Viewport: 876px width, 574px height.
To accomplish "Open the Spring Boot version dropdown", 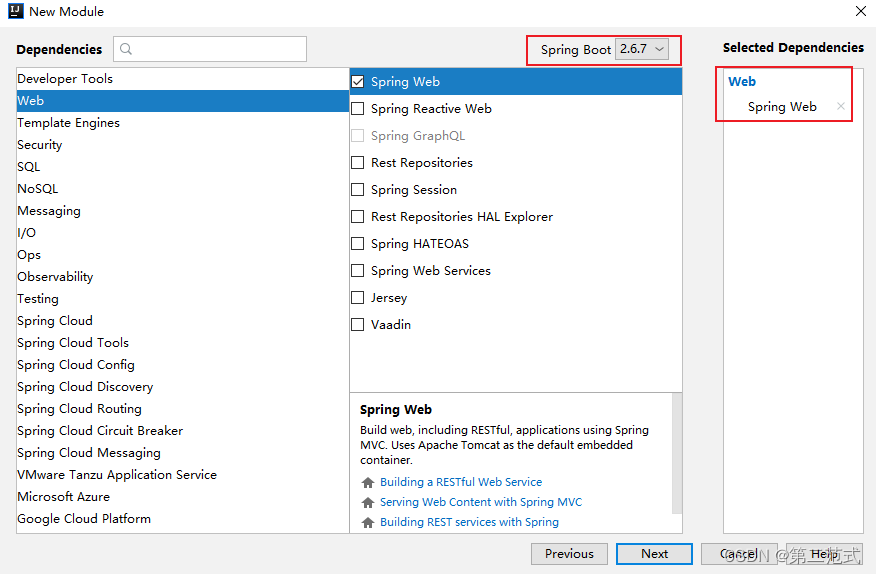I will [641, 49].
